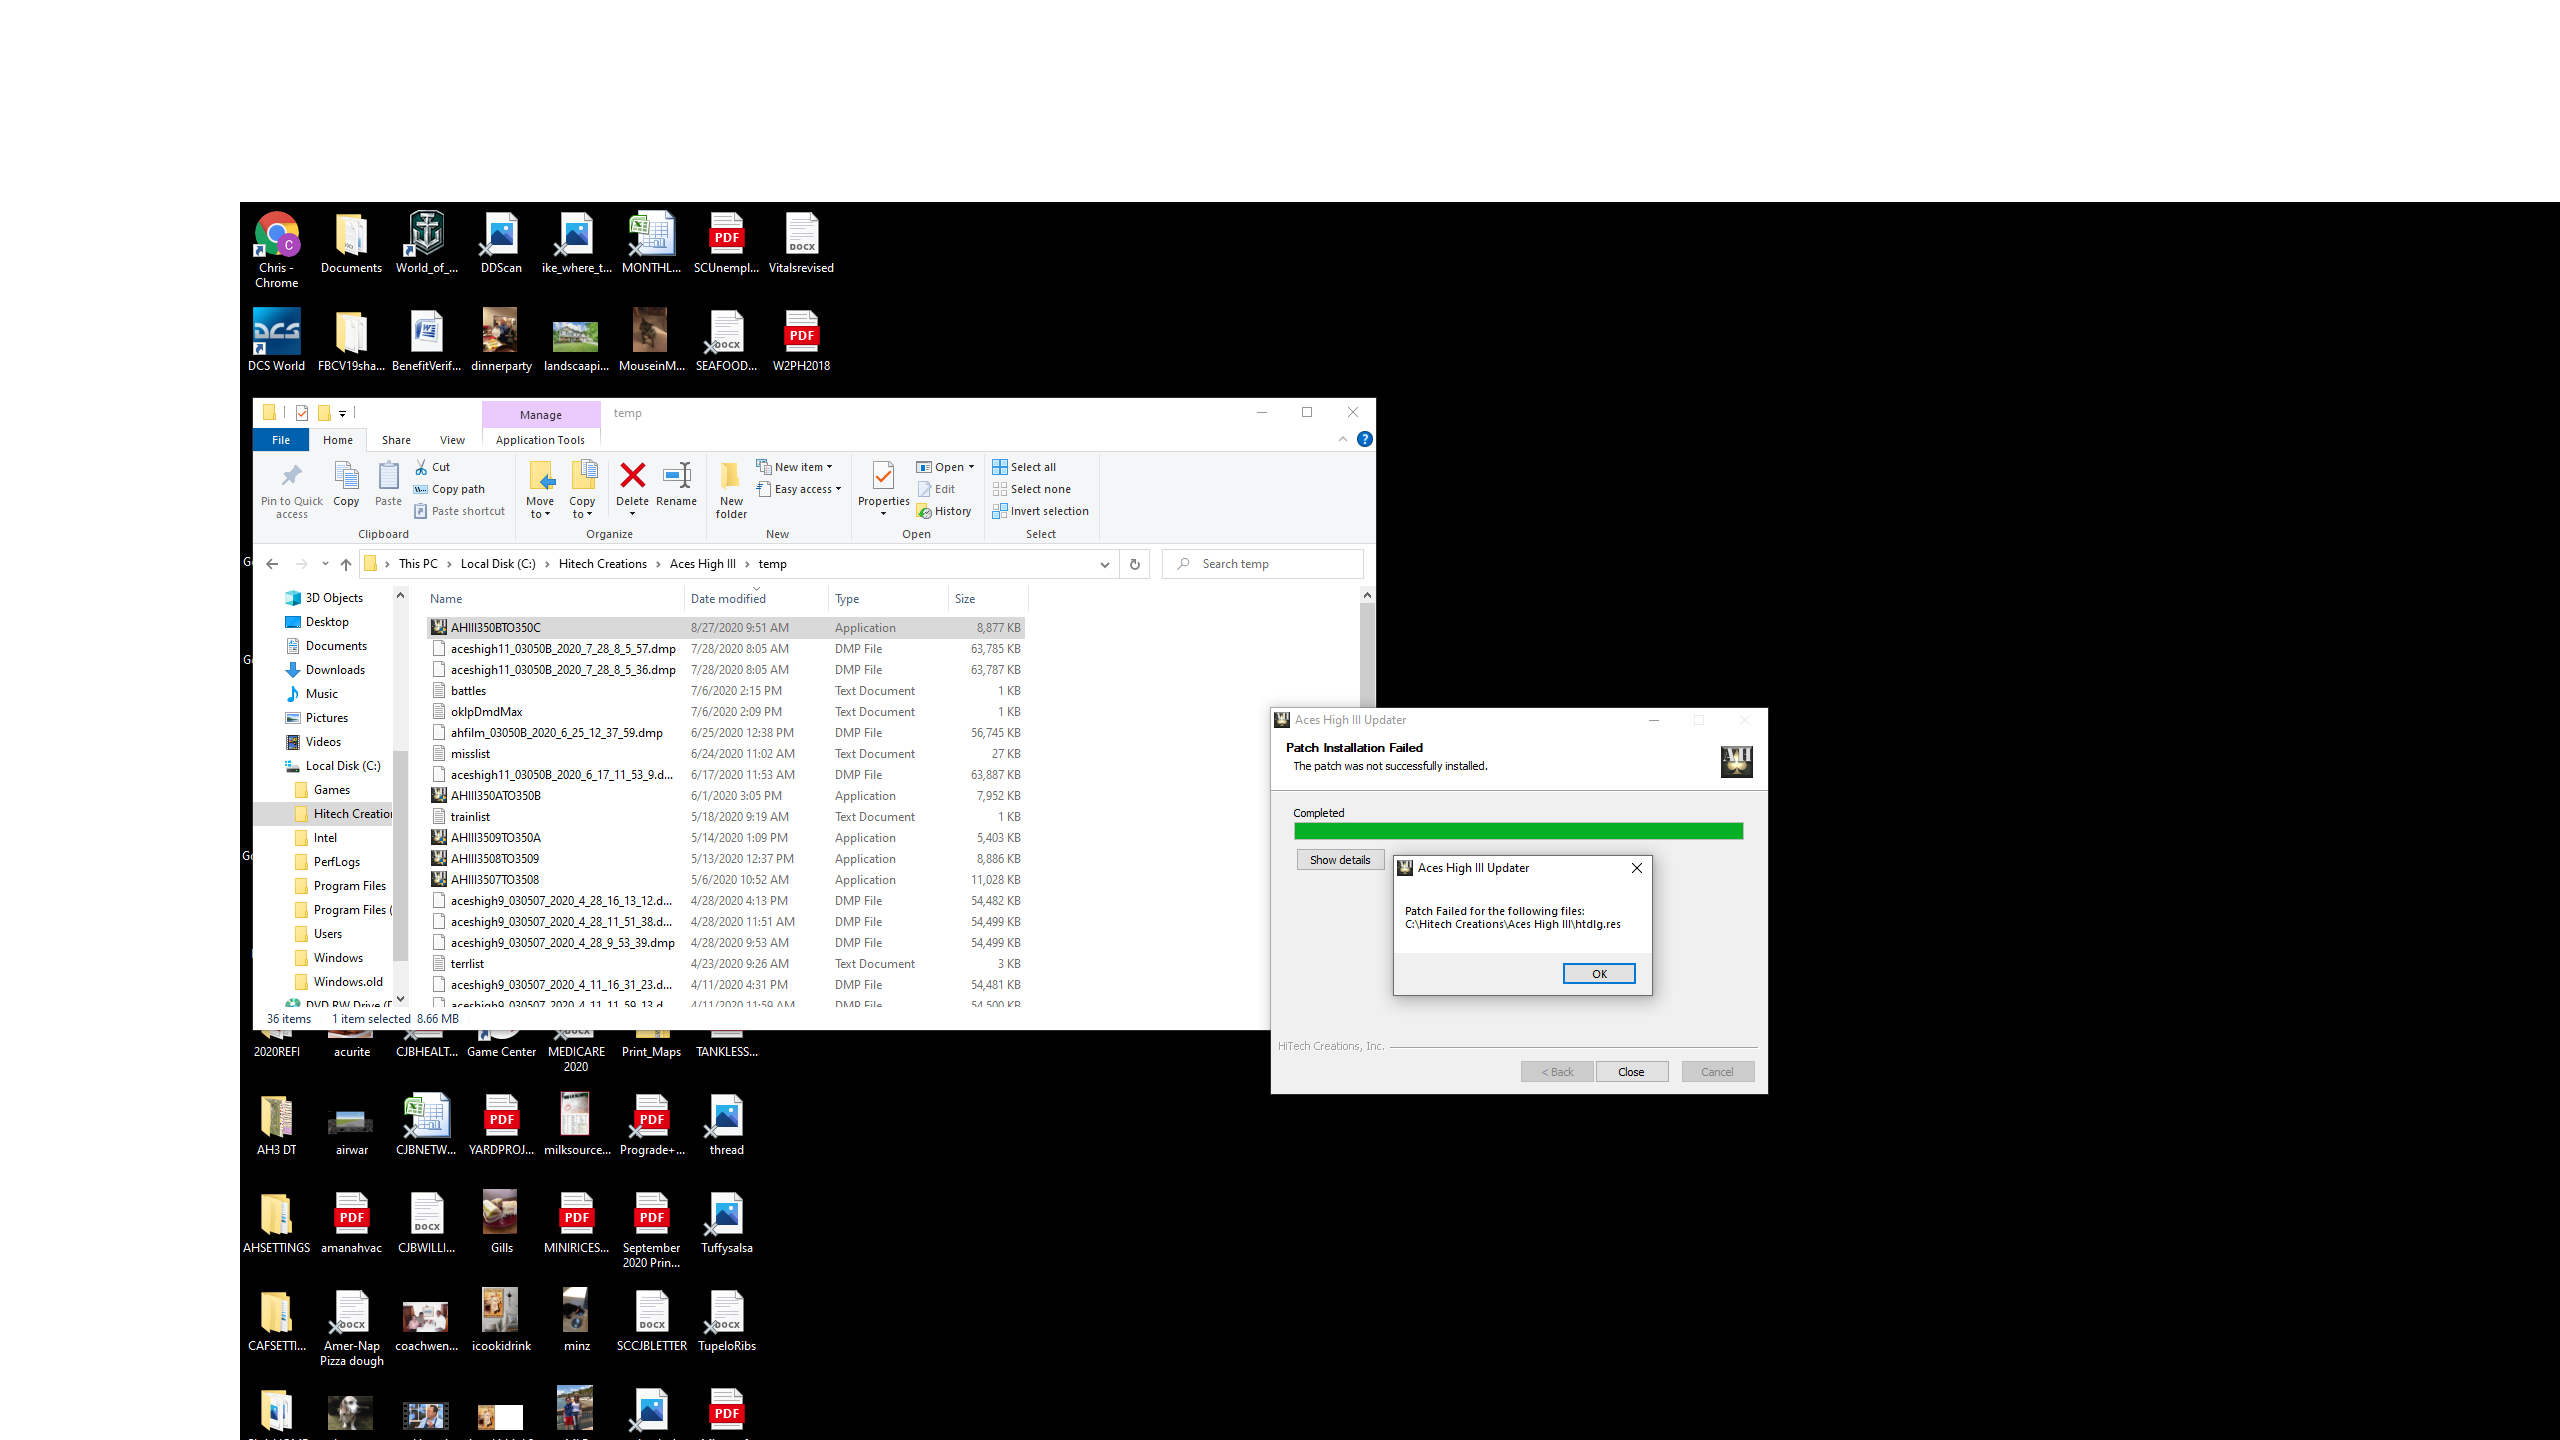Click Hitech Creations in the address bar
This screenshot has width=2560, height=1440.
(x=602, y=564)
